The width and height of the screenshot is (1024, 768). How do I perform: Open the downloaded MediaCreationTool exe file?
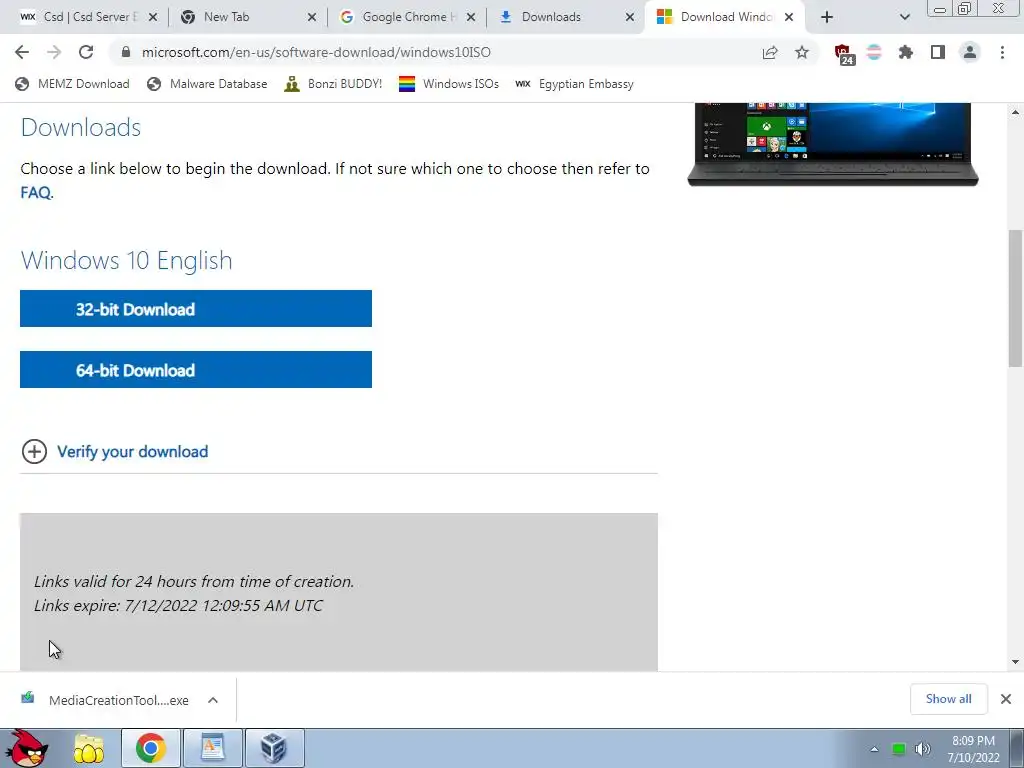click(x=104, y=700)
